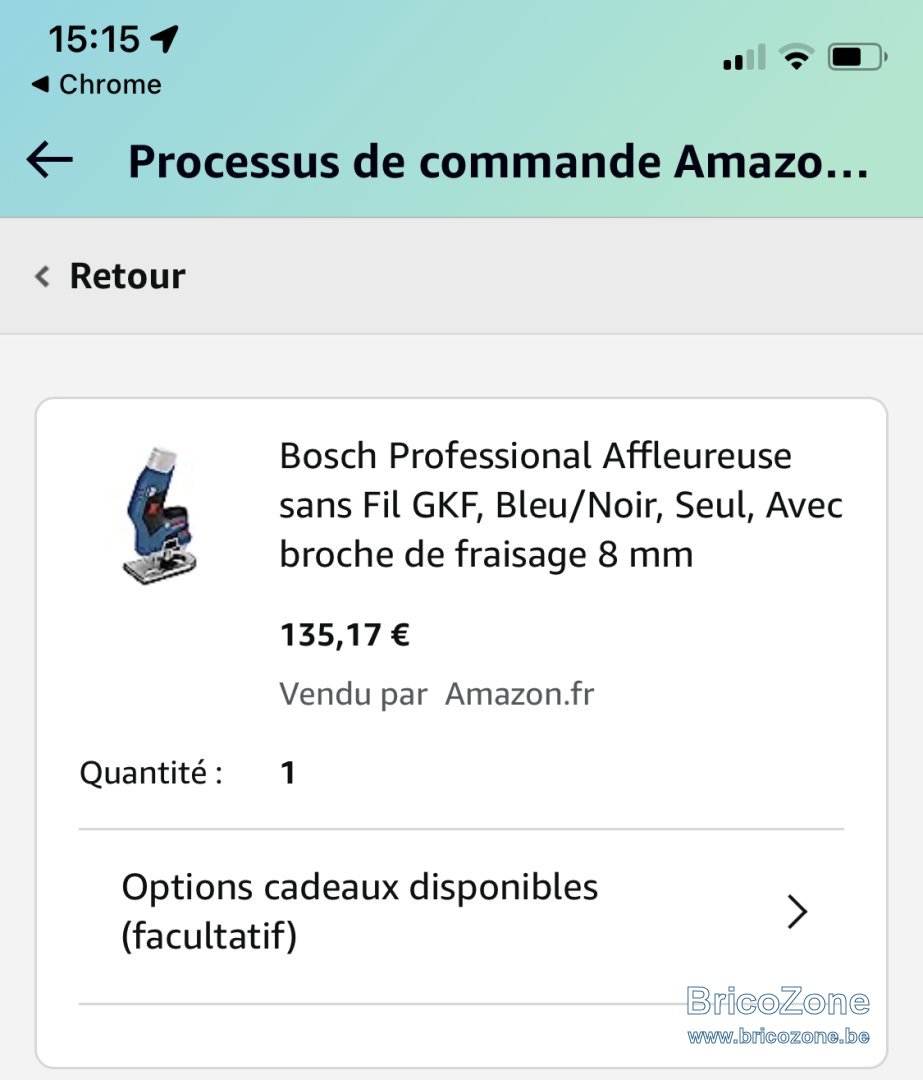The image size is (923, 1080).
Task: Tap the Wi-Fi status icon
Action: [x=796, y=56]
